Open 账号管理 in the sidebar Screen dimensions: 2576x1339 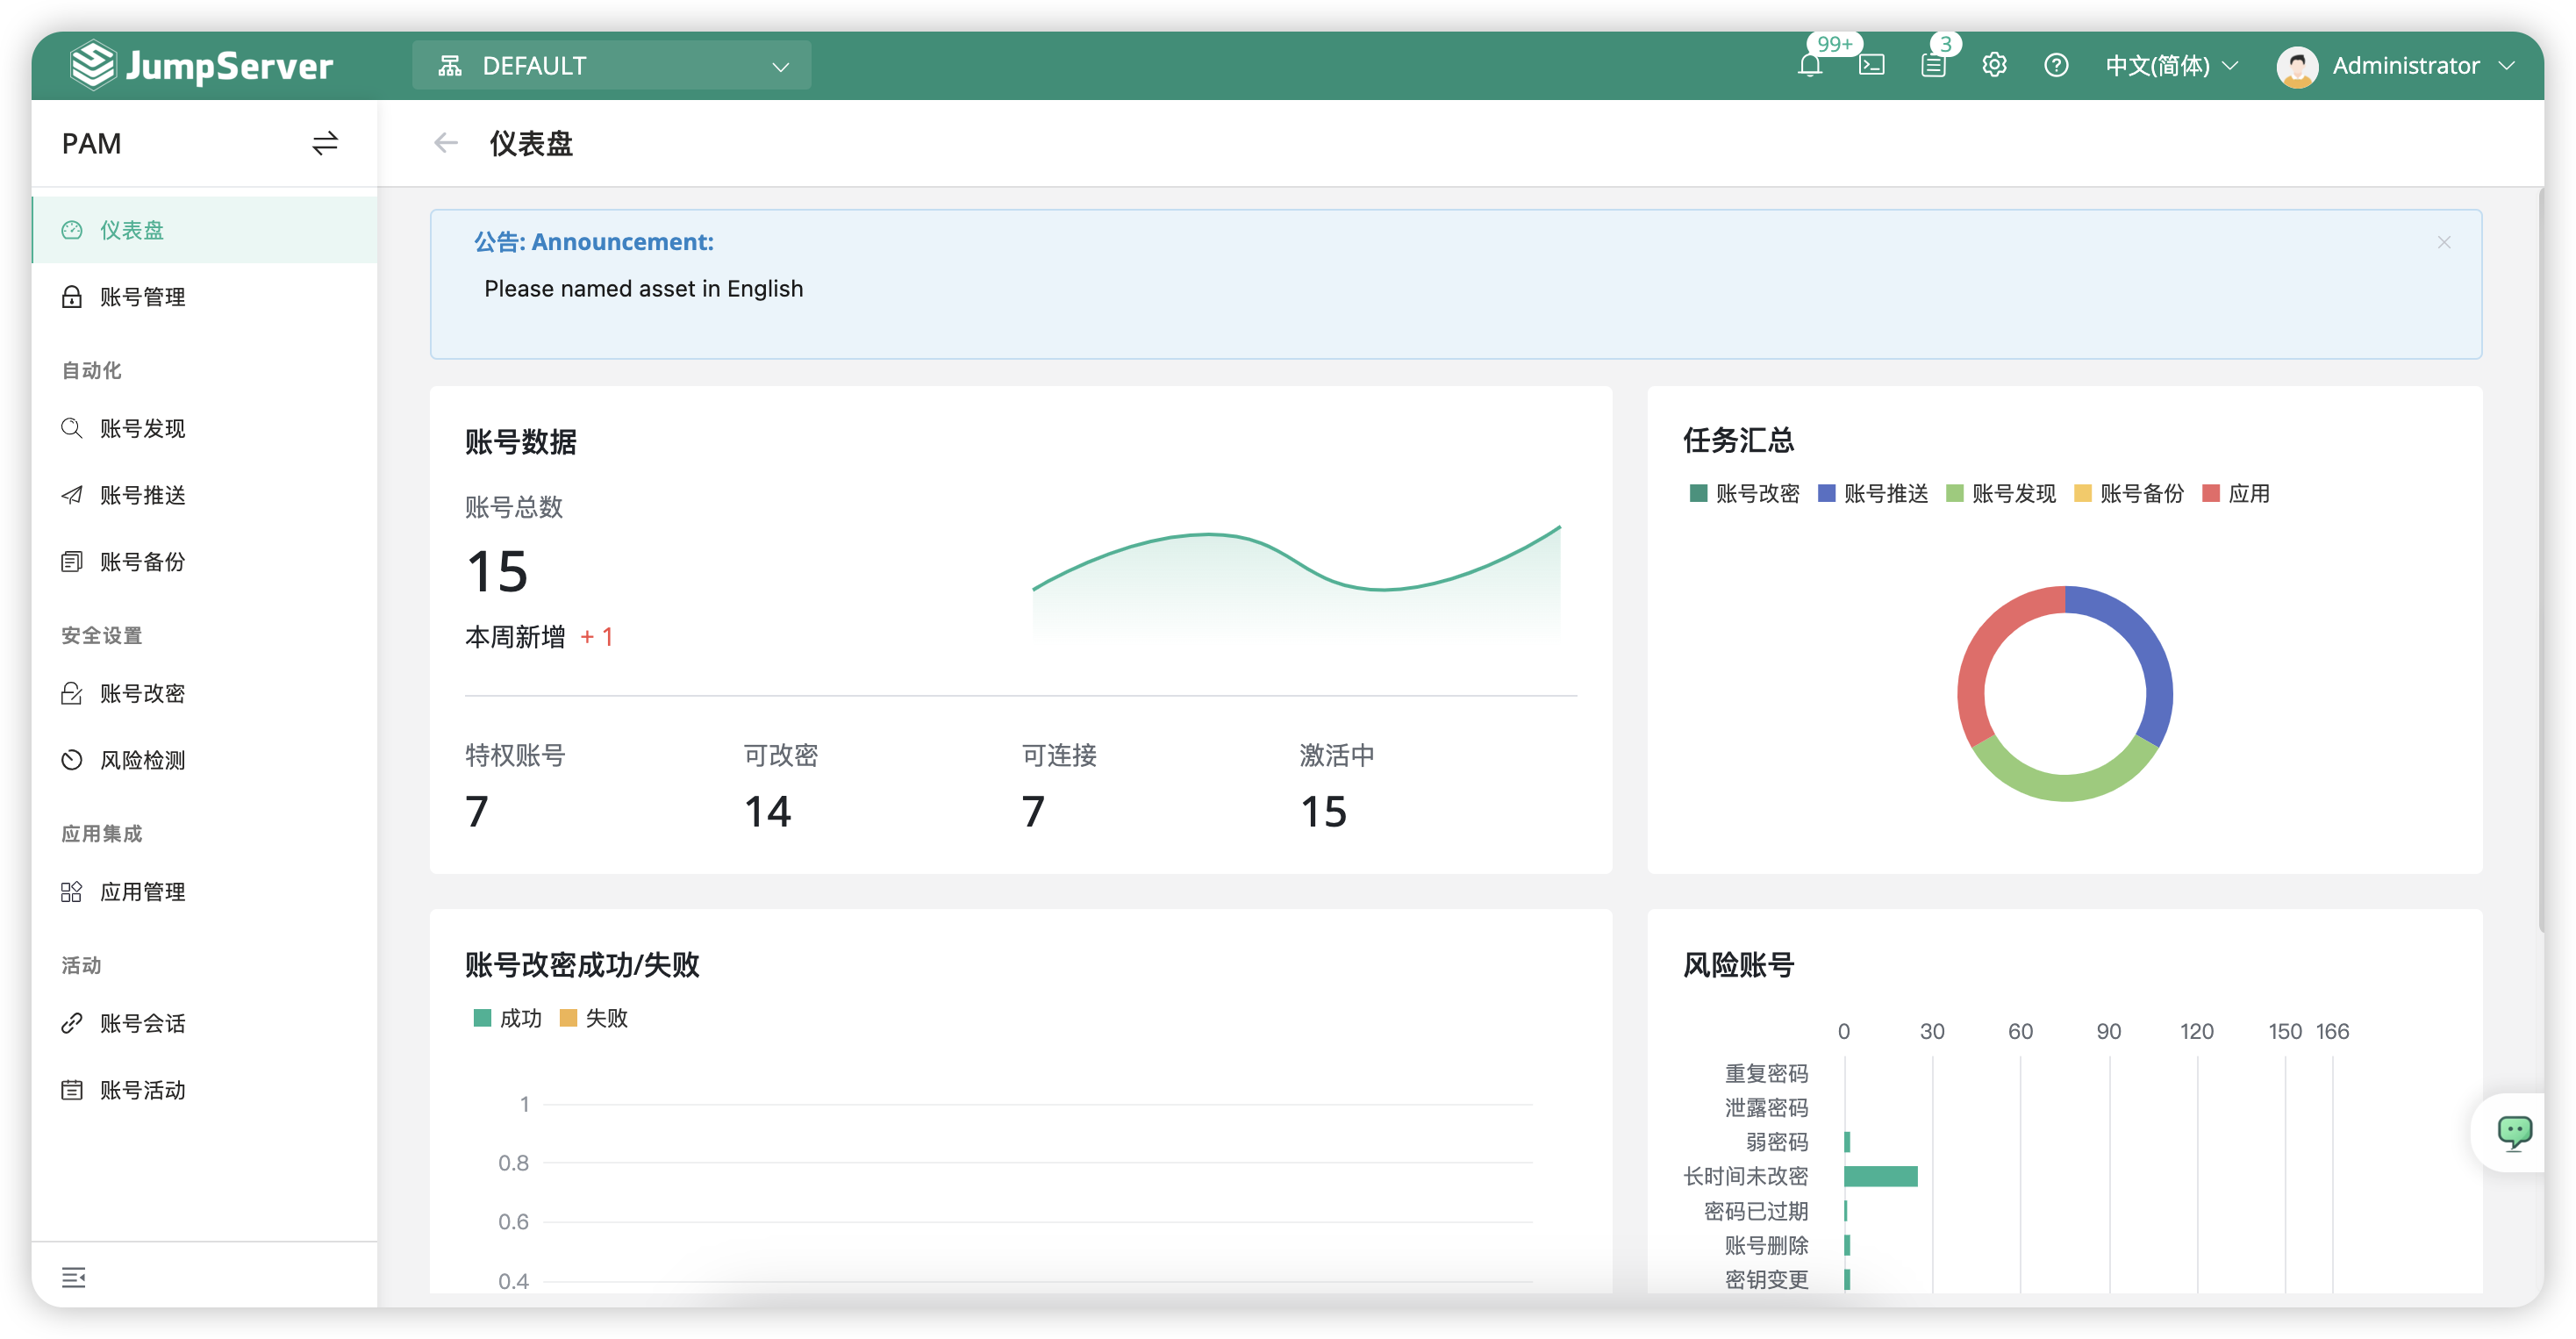[x=143, y=297]
